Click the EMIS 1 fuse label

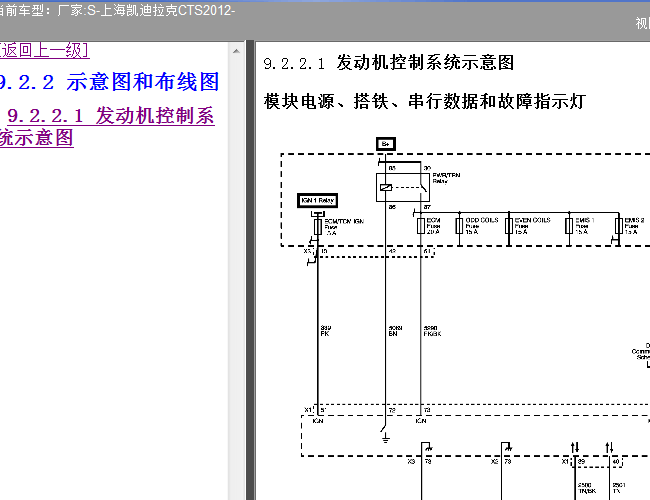(x=585, y=226)
